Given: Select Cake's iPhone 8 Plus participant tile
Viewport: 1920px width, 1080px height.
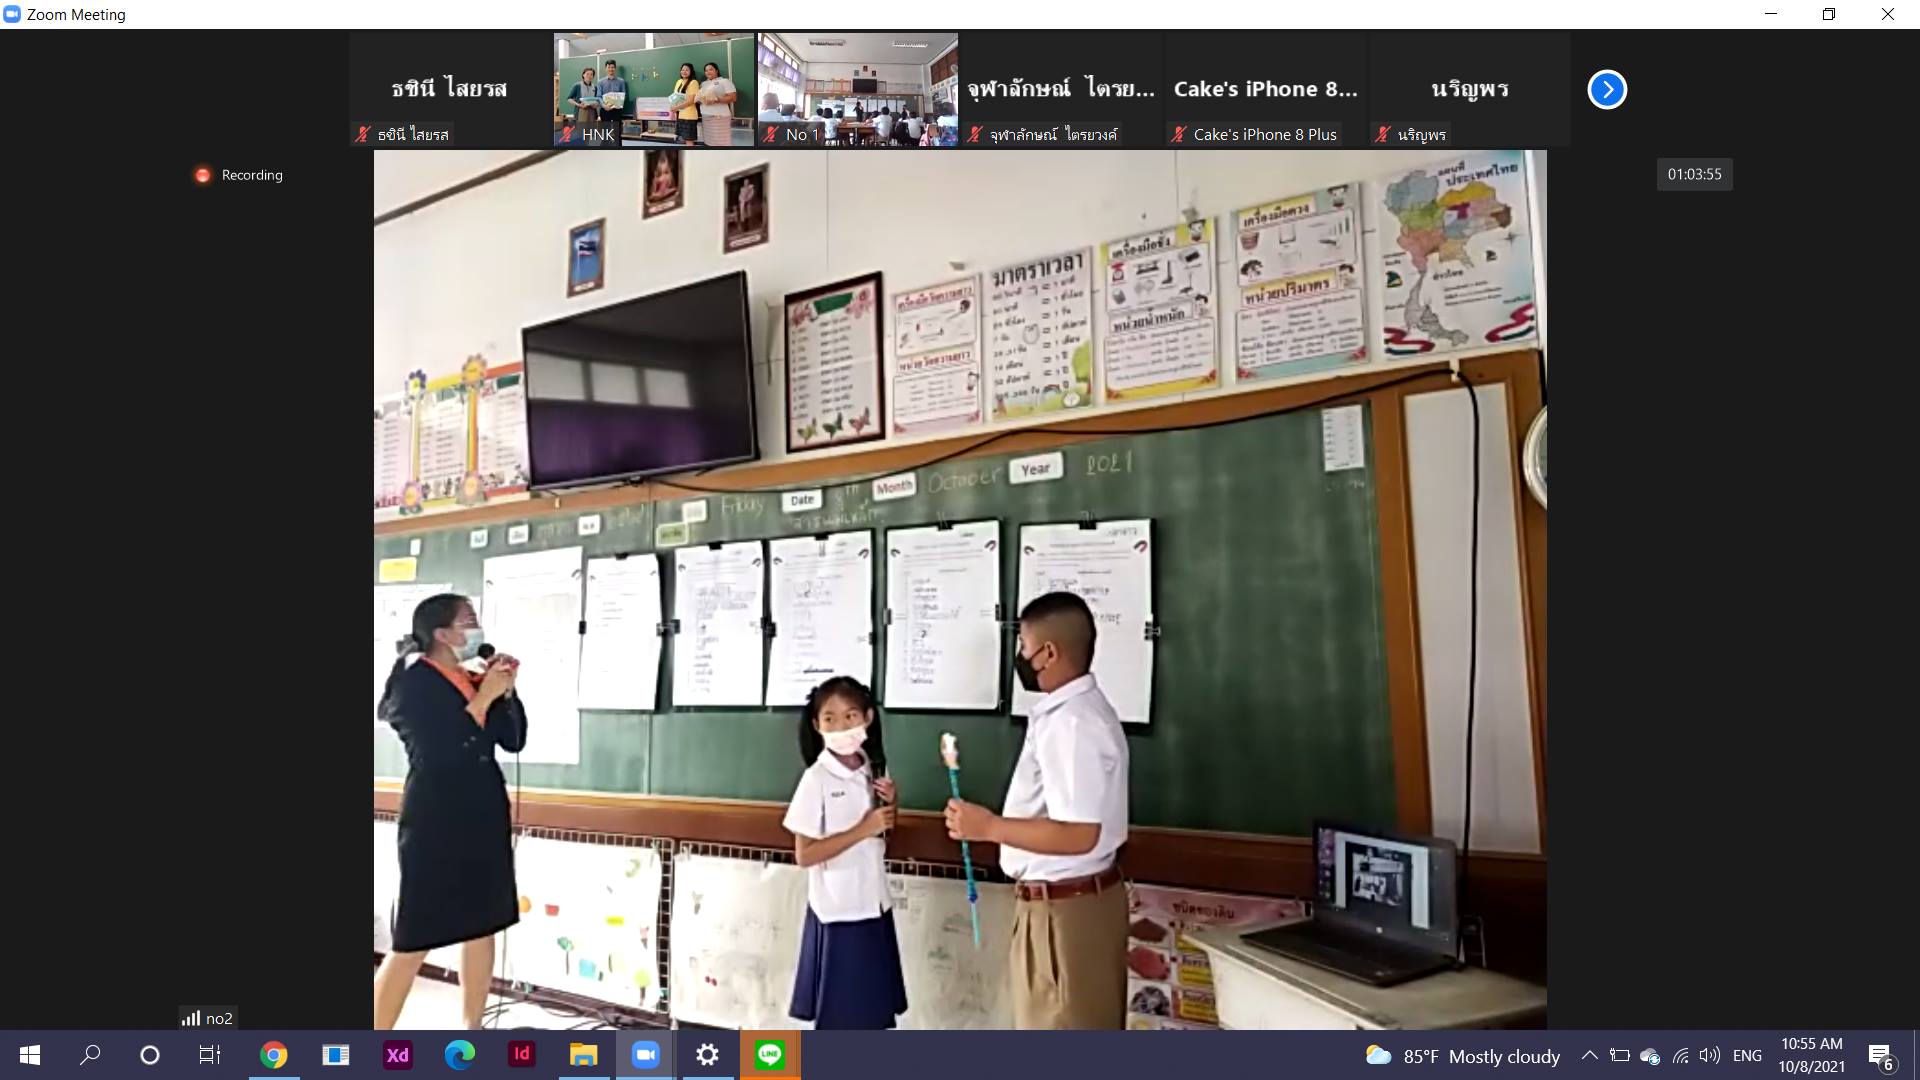Looking at the screenshot, I should point(1266,90).
